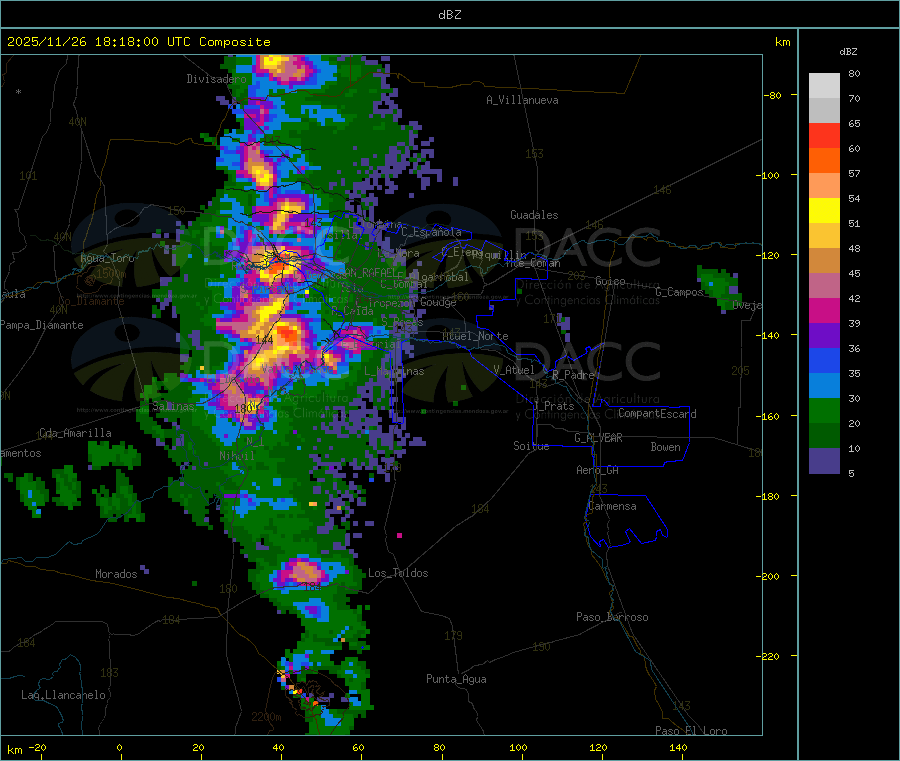Viewport: 900px width, 761px height.
Task: Click the CompantEscard map label
Action: 657,413
